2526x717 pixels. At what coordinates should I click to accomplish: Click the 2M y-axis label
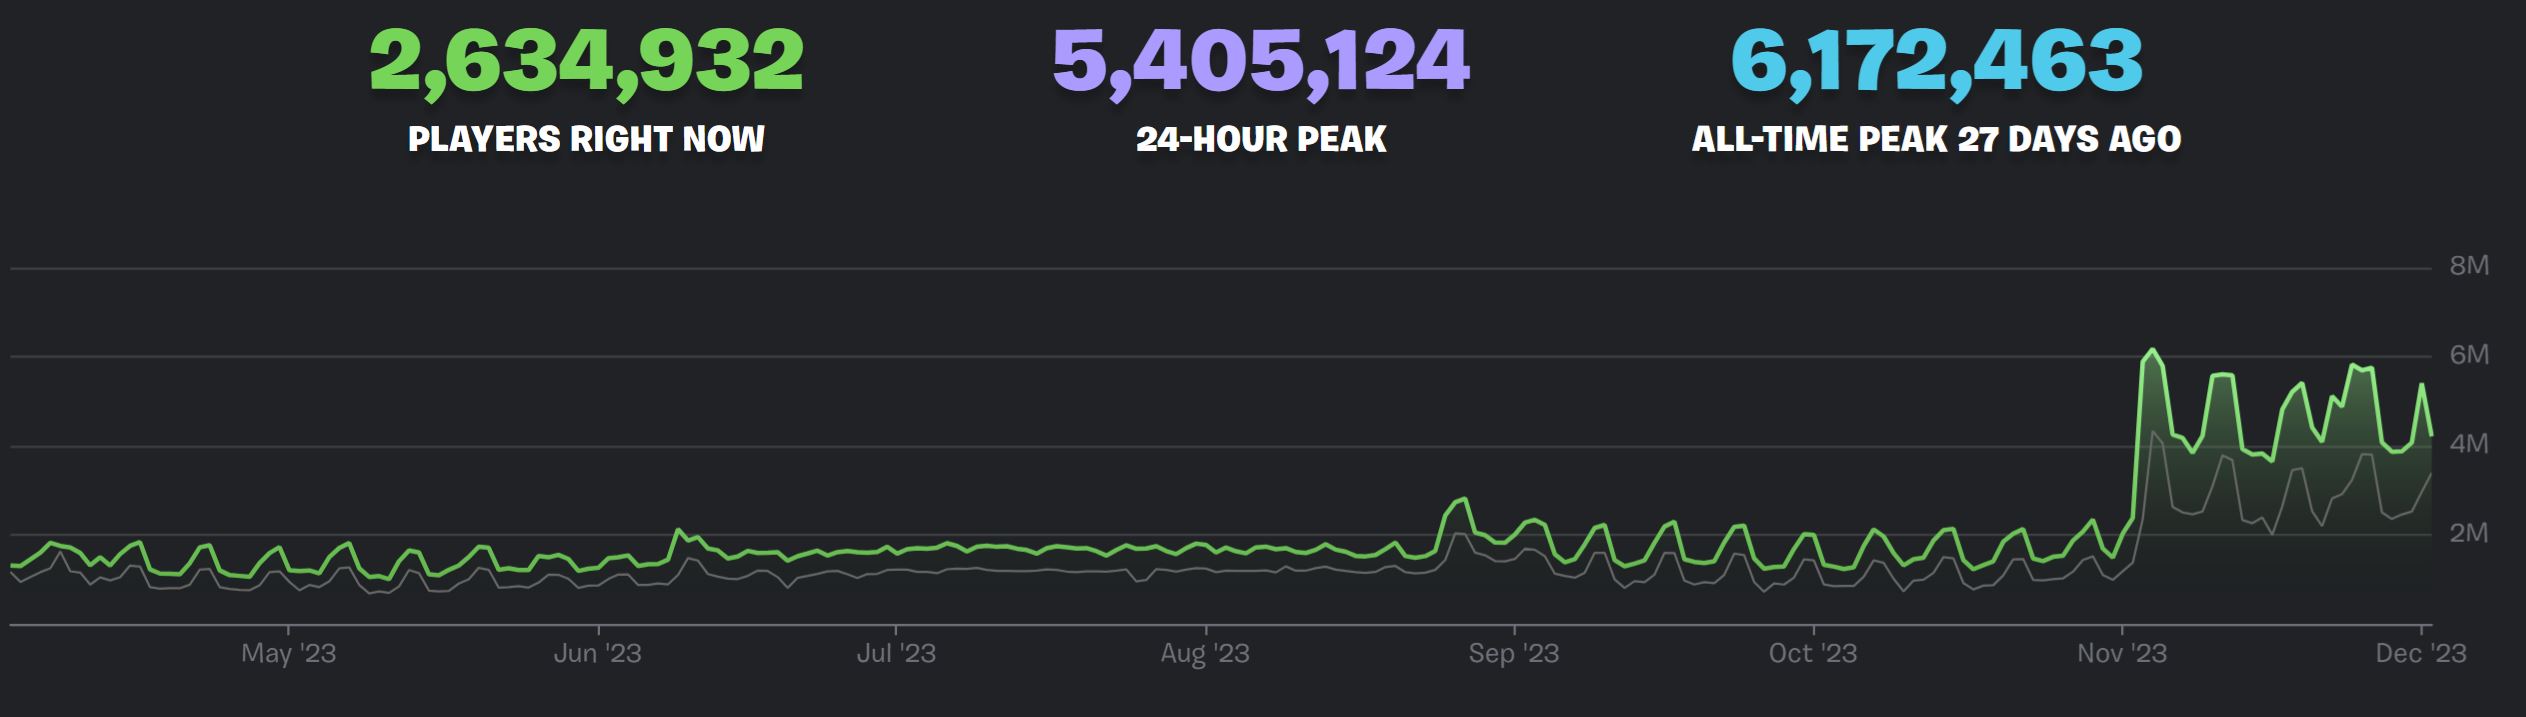(x=2468, y=533)
